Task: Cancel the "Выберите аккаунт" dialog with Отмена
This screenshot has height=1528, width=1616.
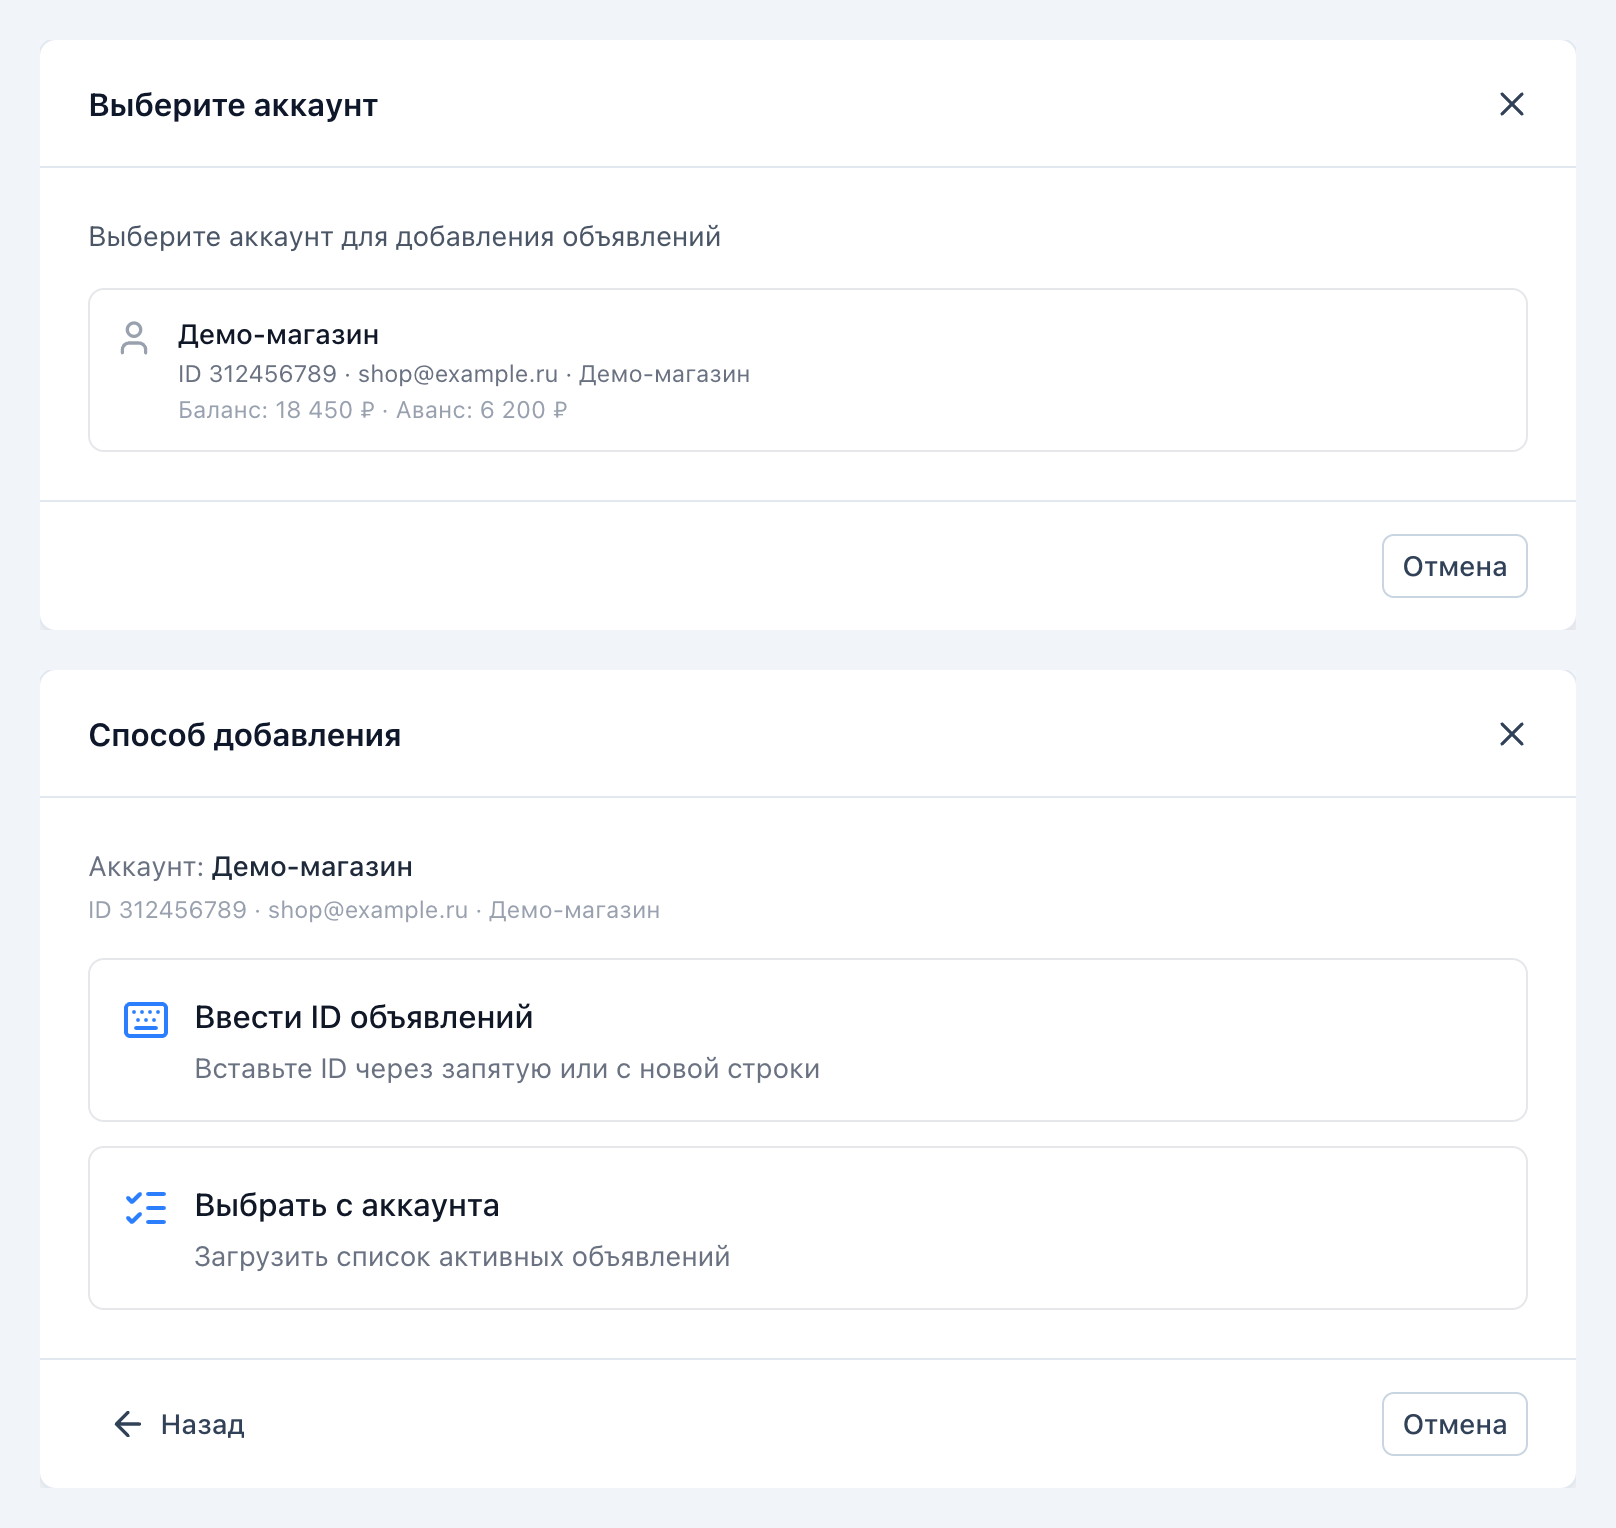Action: (x=1454, y=566)
